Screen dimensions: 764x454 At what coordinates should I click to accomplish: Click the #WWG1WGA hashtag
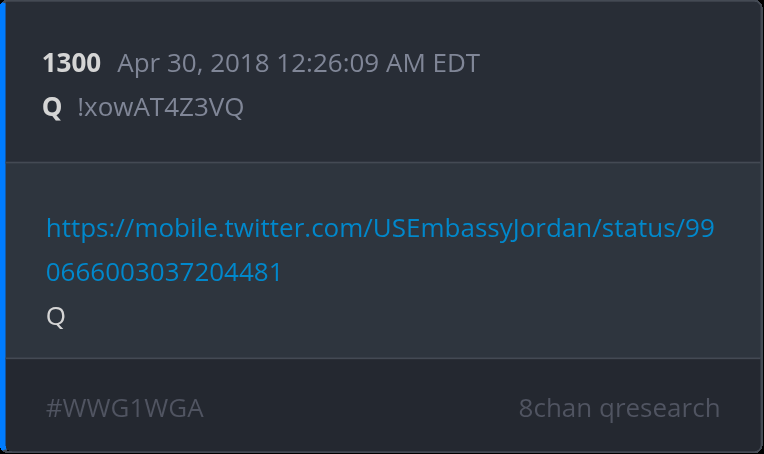click(124, 408)
